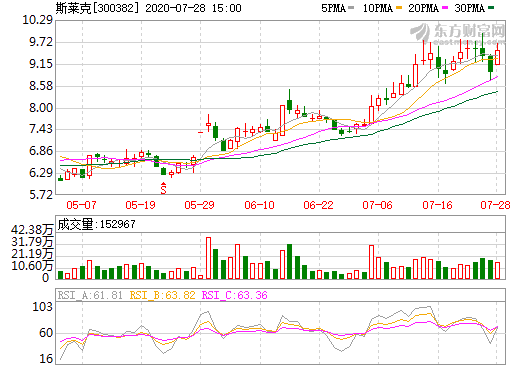Screen dimensions: 520x365
Task: Click date axis label 07-16
Action: click(x=437, y=205)
